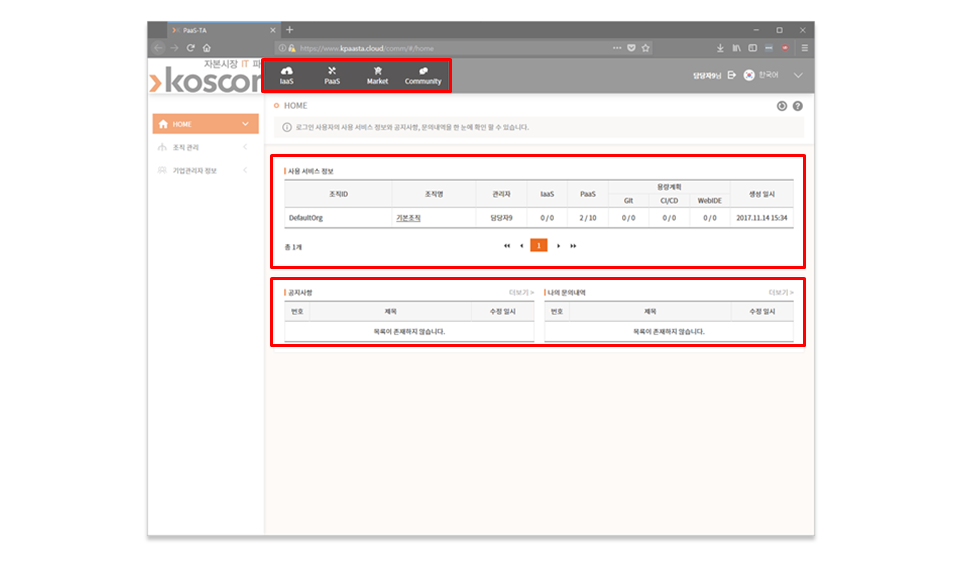Open the Firefox hamburger menu
962x565 pixels.
pyautogui.click(x=804, y=48)
